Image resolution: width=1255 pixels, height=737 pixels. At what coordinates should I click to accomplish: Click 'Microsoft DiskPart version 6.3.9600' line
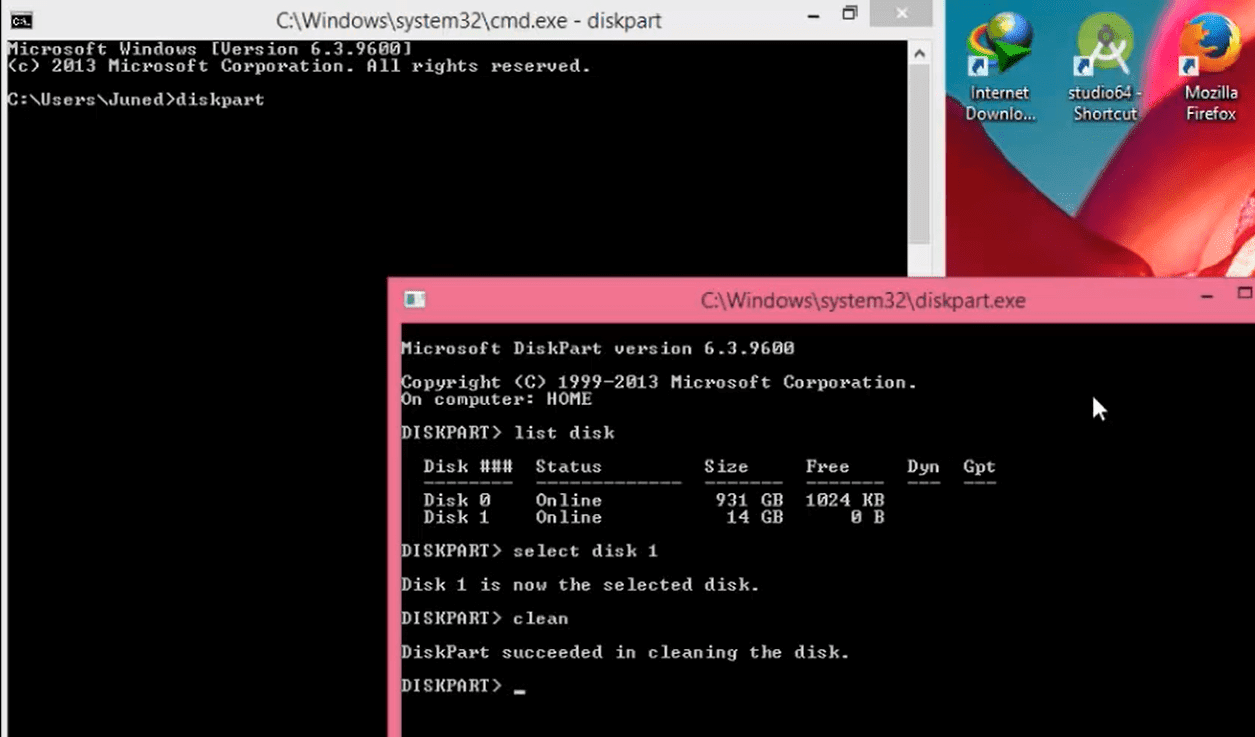(597, 349)
